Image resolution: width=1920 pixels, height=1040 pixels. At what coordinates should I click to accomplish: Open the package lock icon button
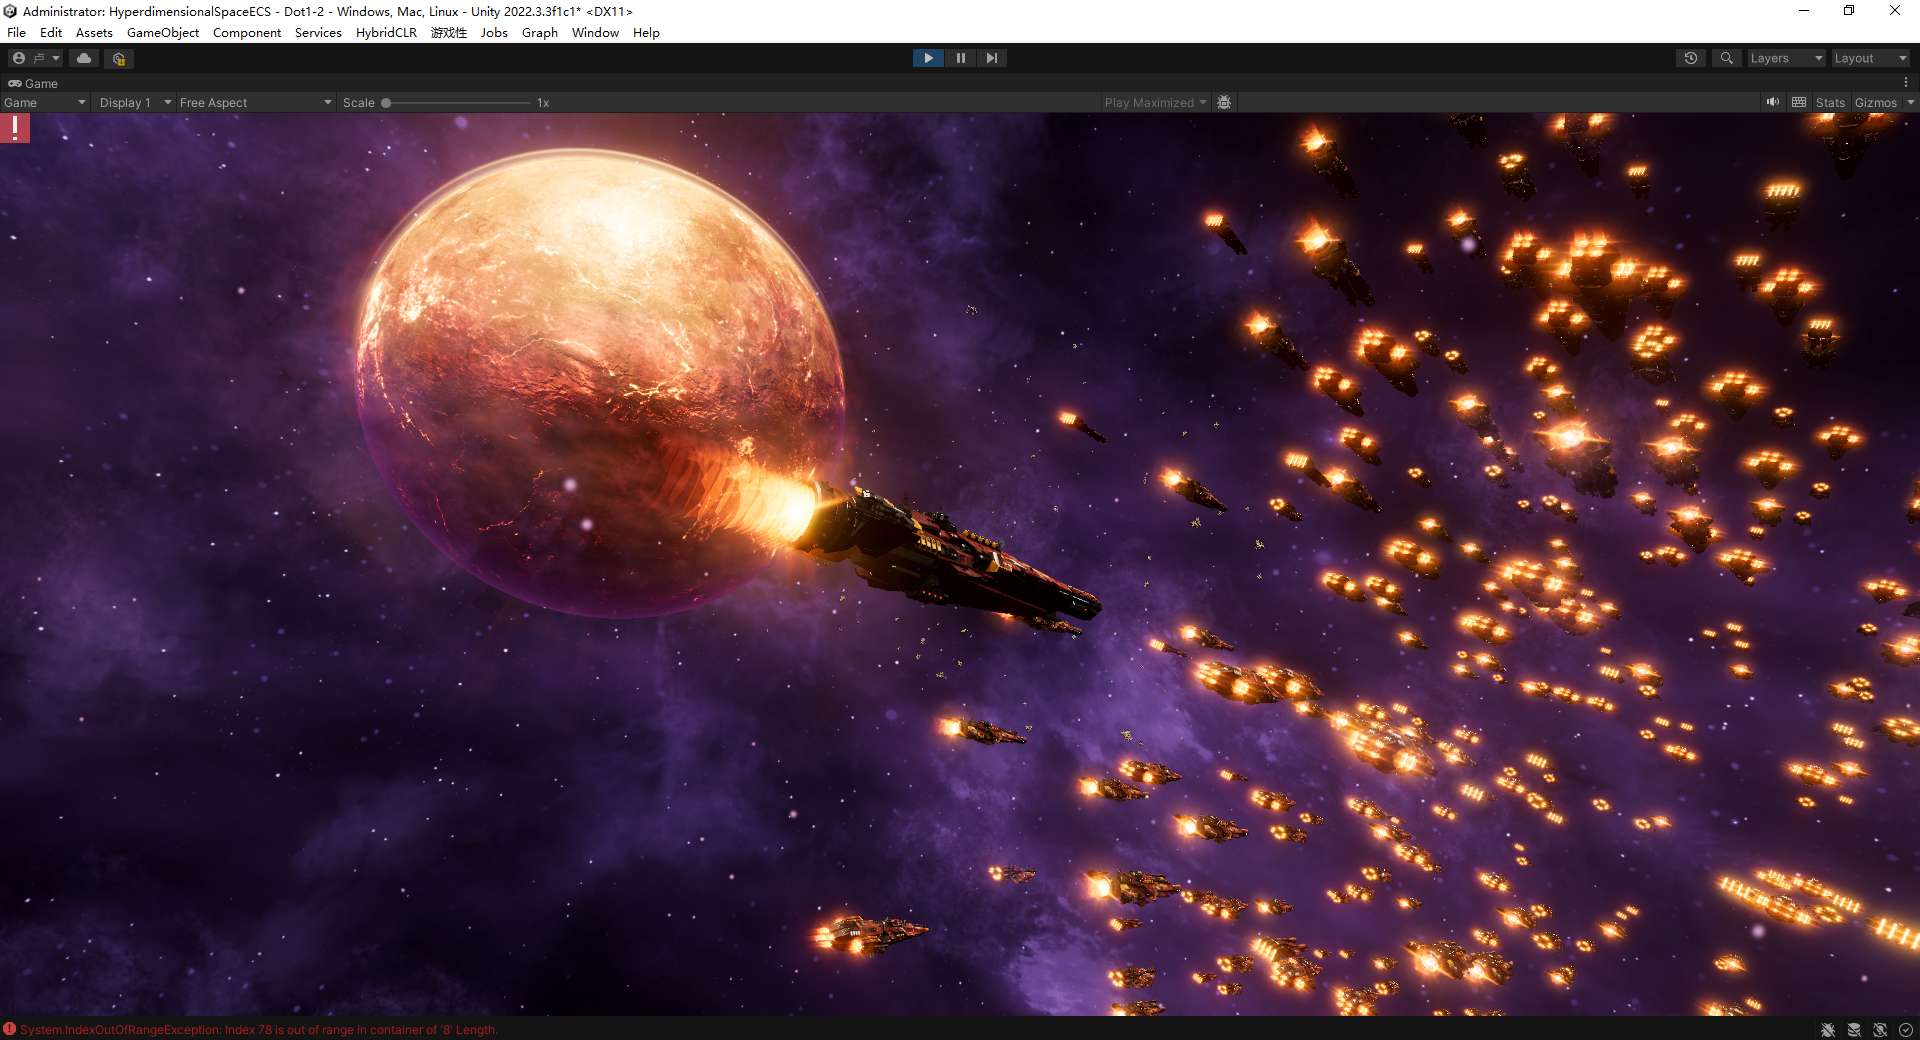pos(118,58)
